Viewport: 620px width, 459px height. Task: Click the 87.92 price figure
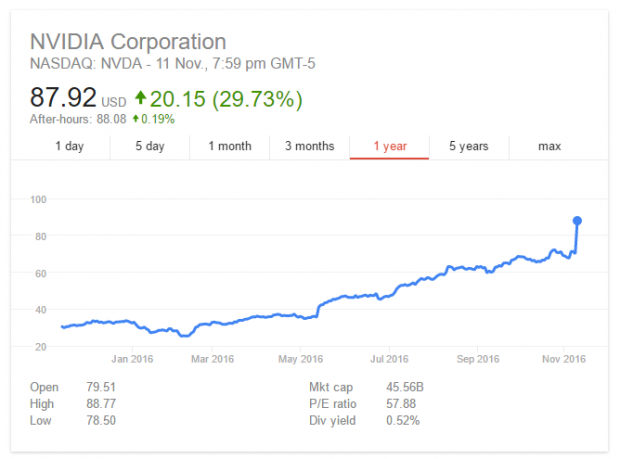point(63,97)
